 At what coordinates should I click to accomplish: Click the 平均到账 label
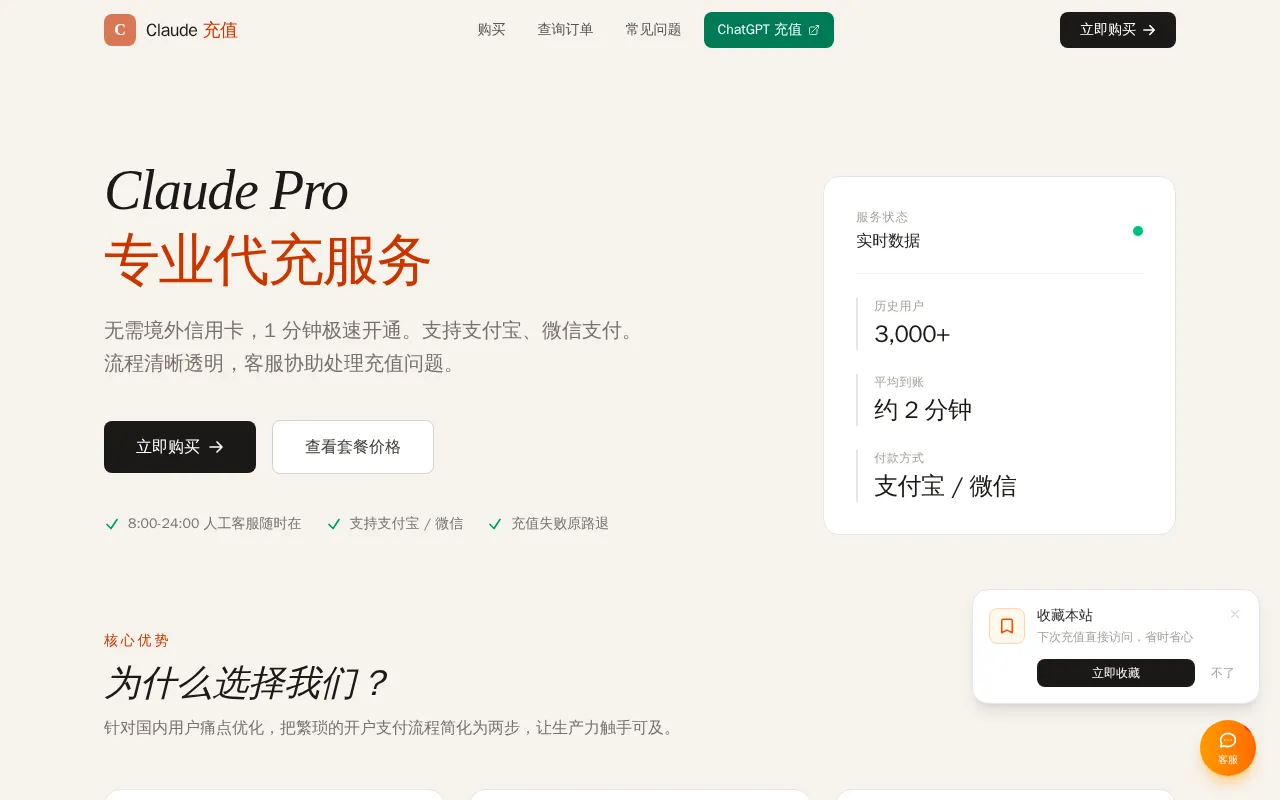(899, 382)
